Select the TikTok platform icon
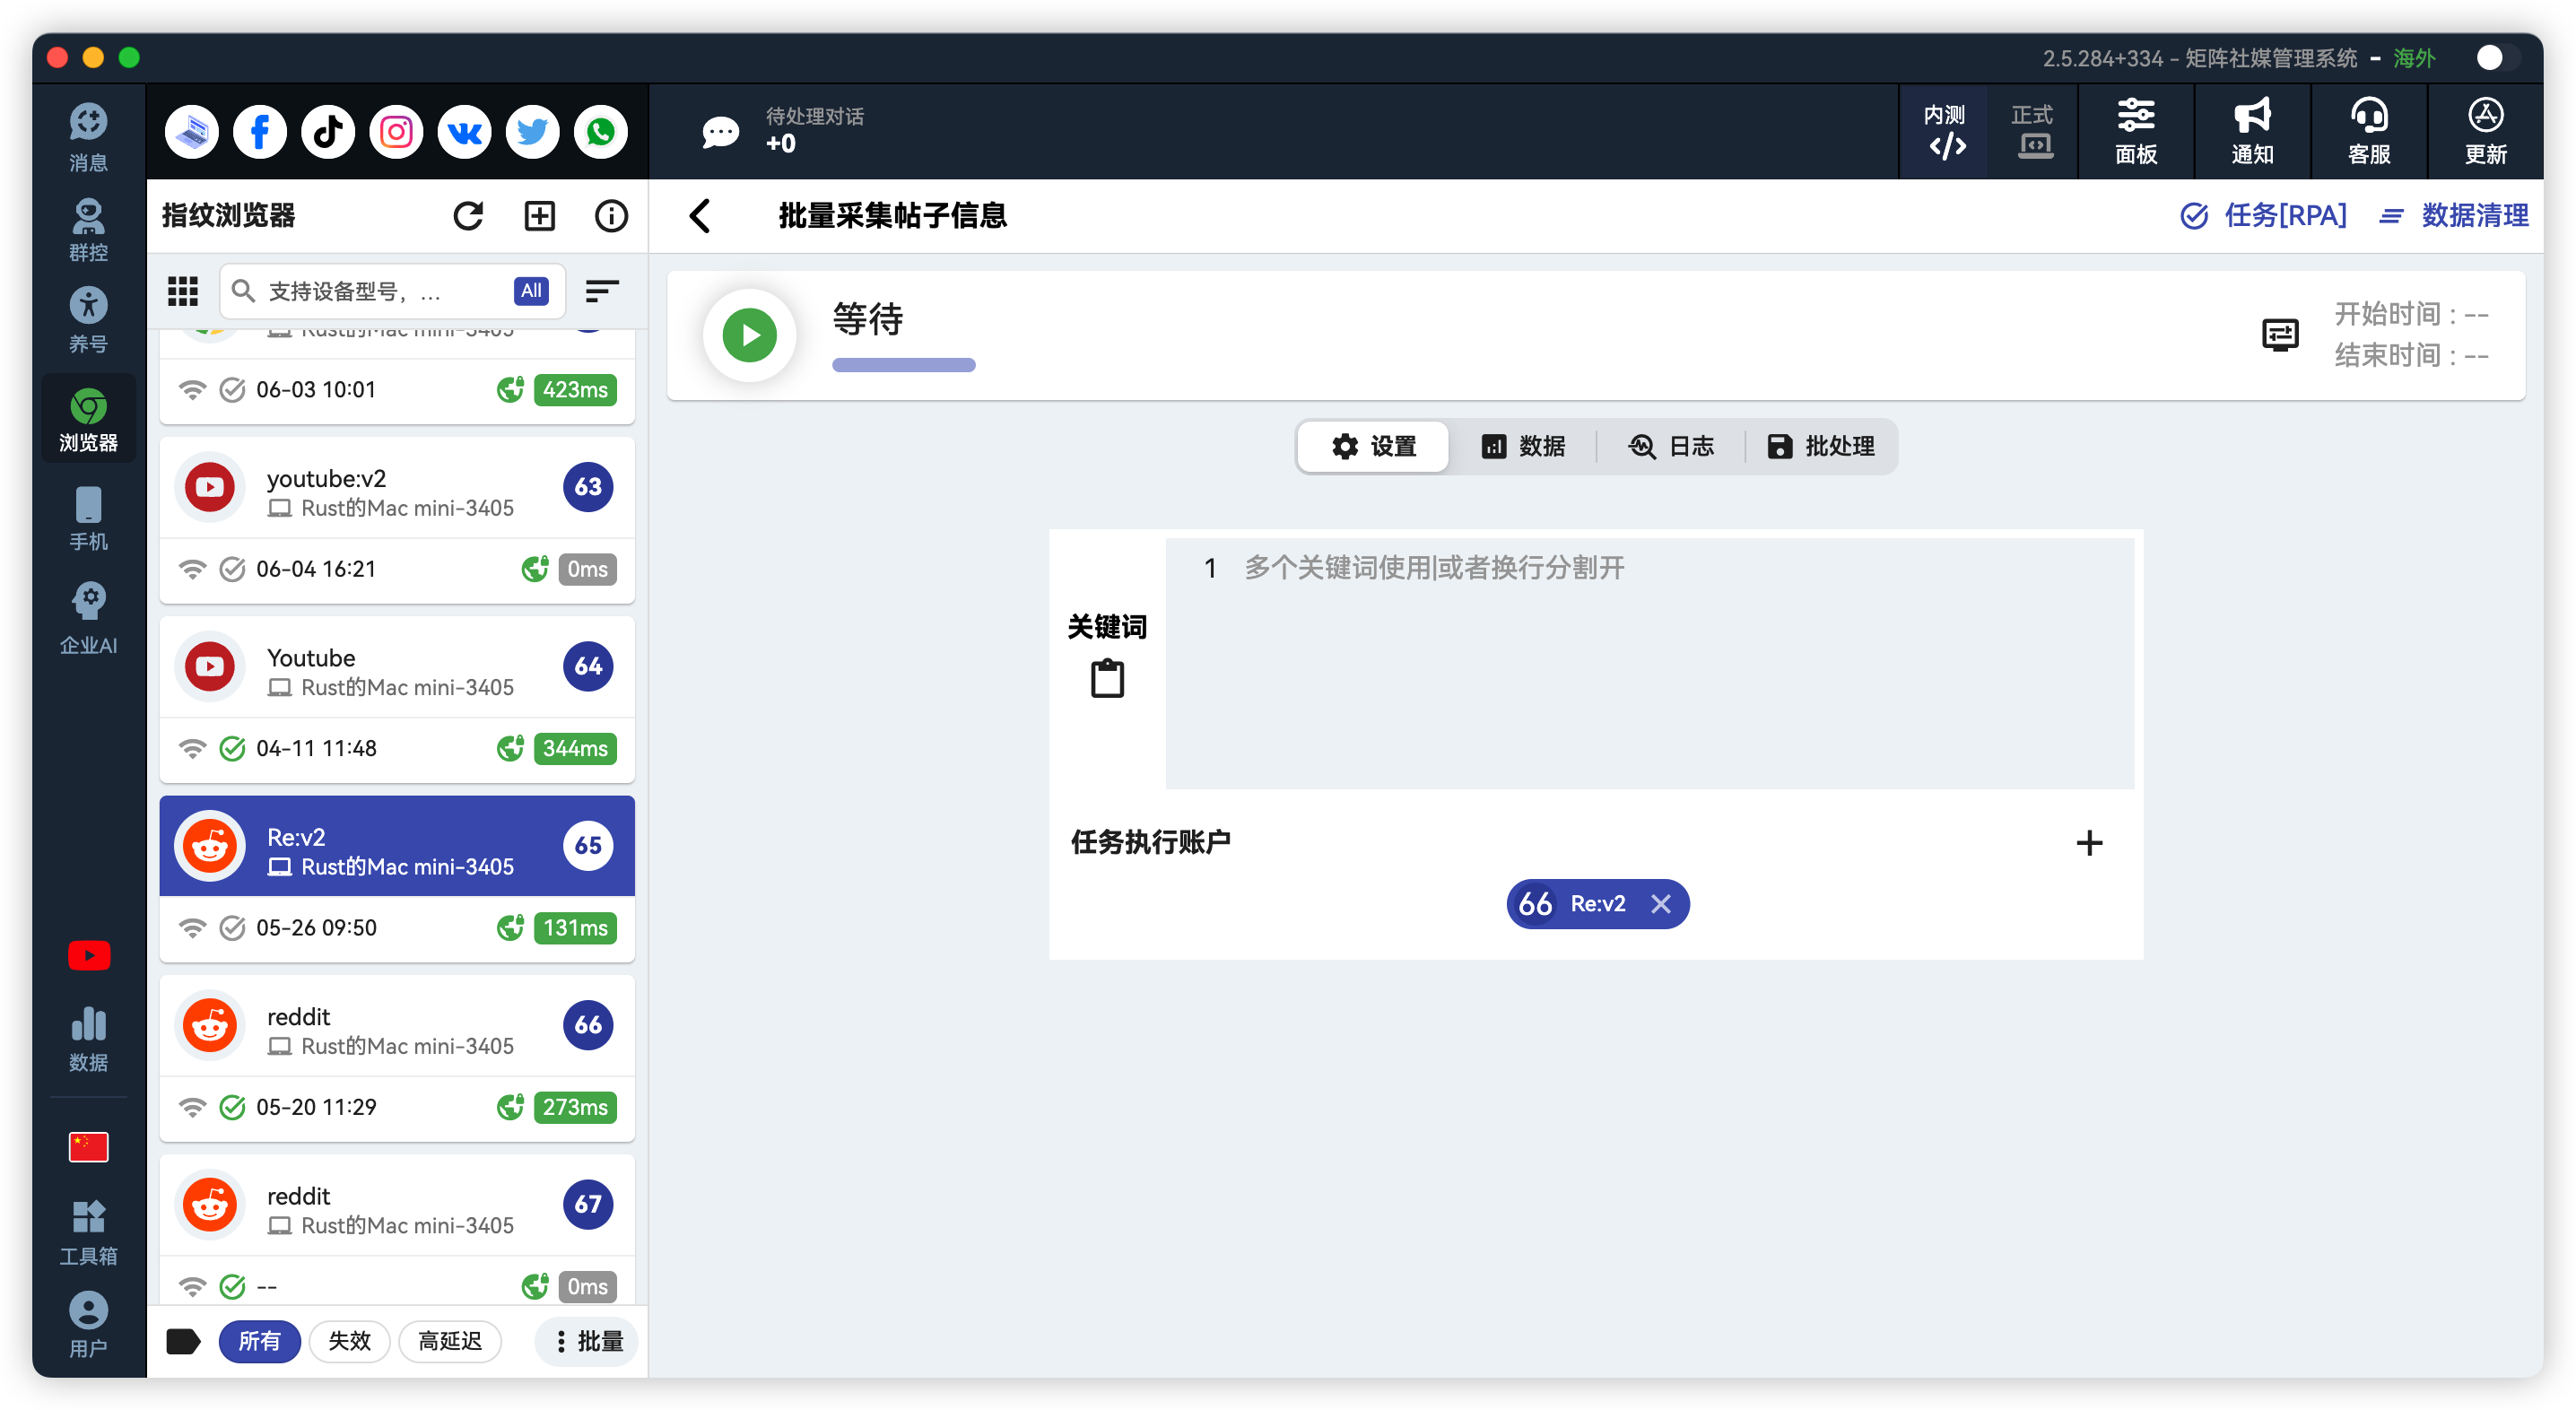This screenshot has width=2576, height=1410. (328, 132)
